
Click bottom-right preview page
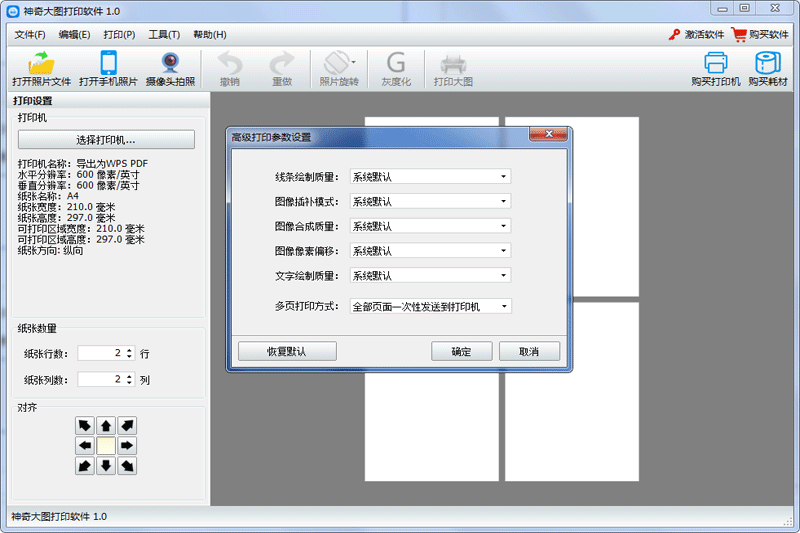[572, 392]
